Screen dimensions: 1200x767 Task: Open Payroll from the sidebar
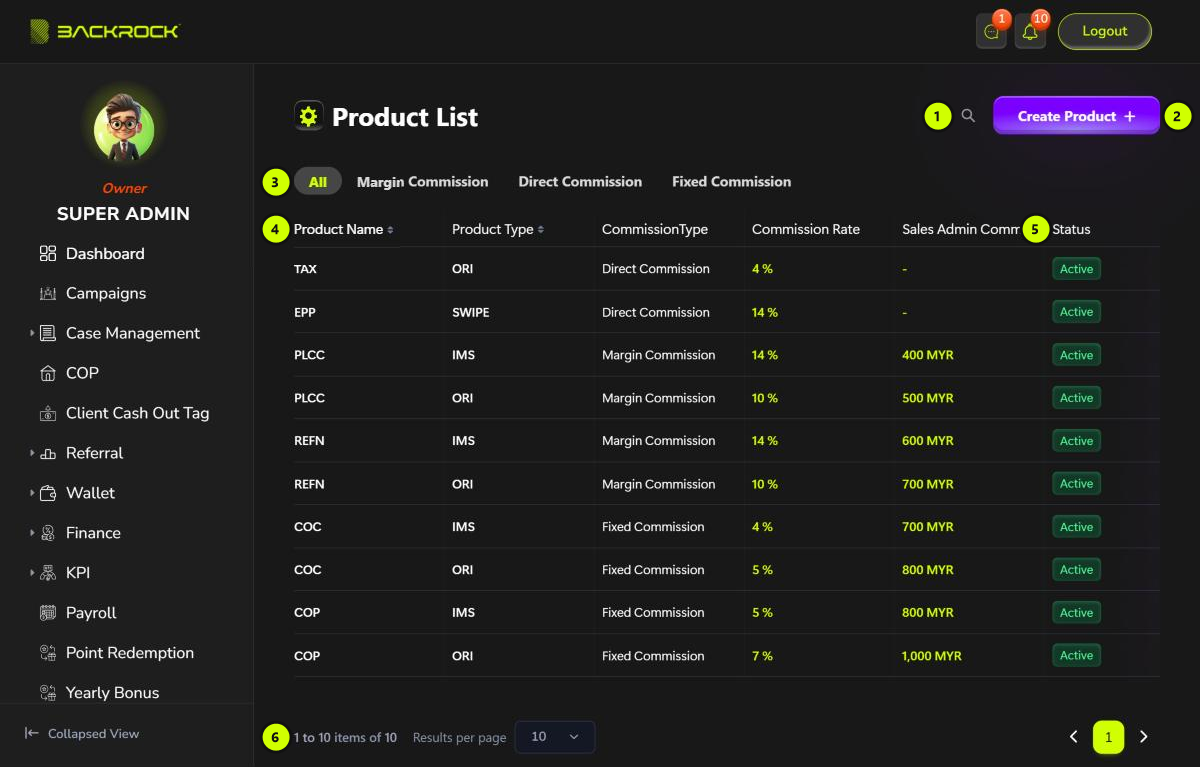pyautogui.click(x=91, y=613)
